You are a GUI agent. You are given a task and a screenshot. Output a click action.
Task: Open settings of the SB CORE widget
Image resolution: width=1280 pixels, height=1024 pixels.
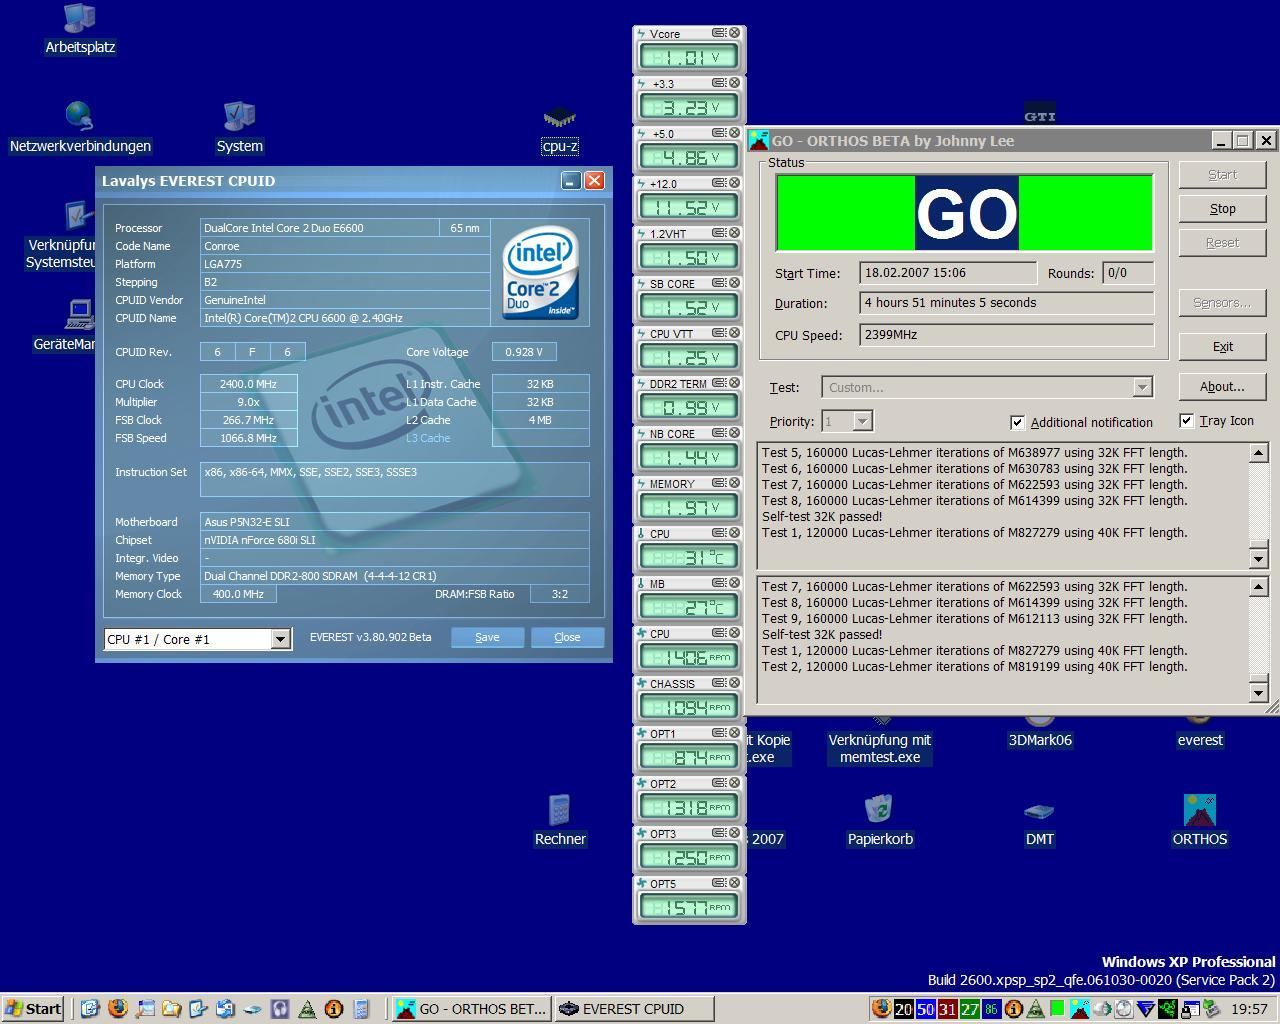(x=720, y=283)
